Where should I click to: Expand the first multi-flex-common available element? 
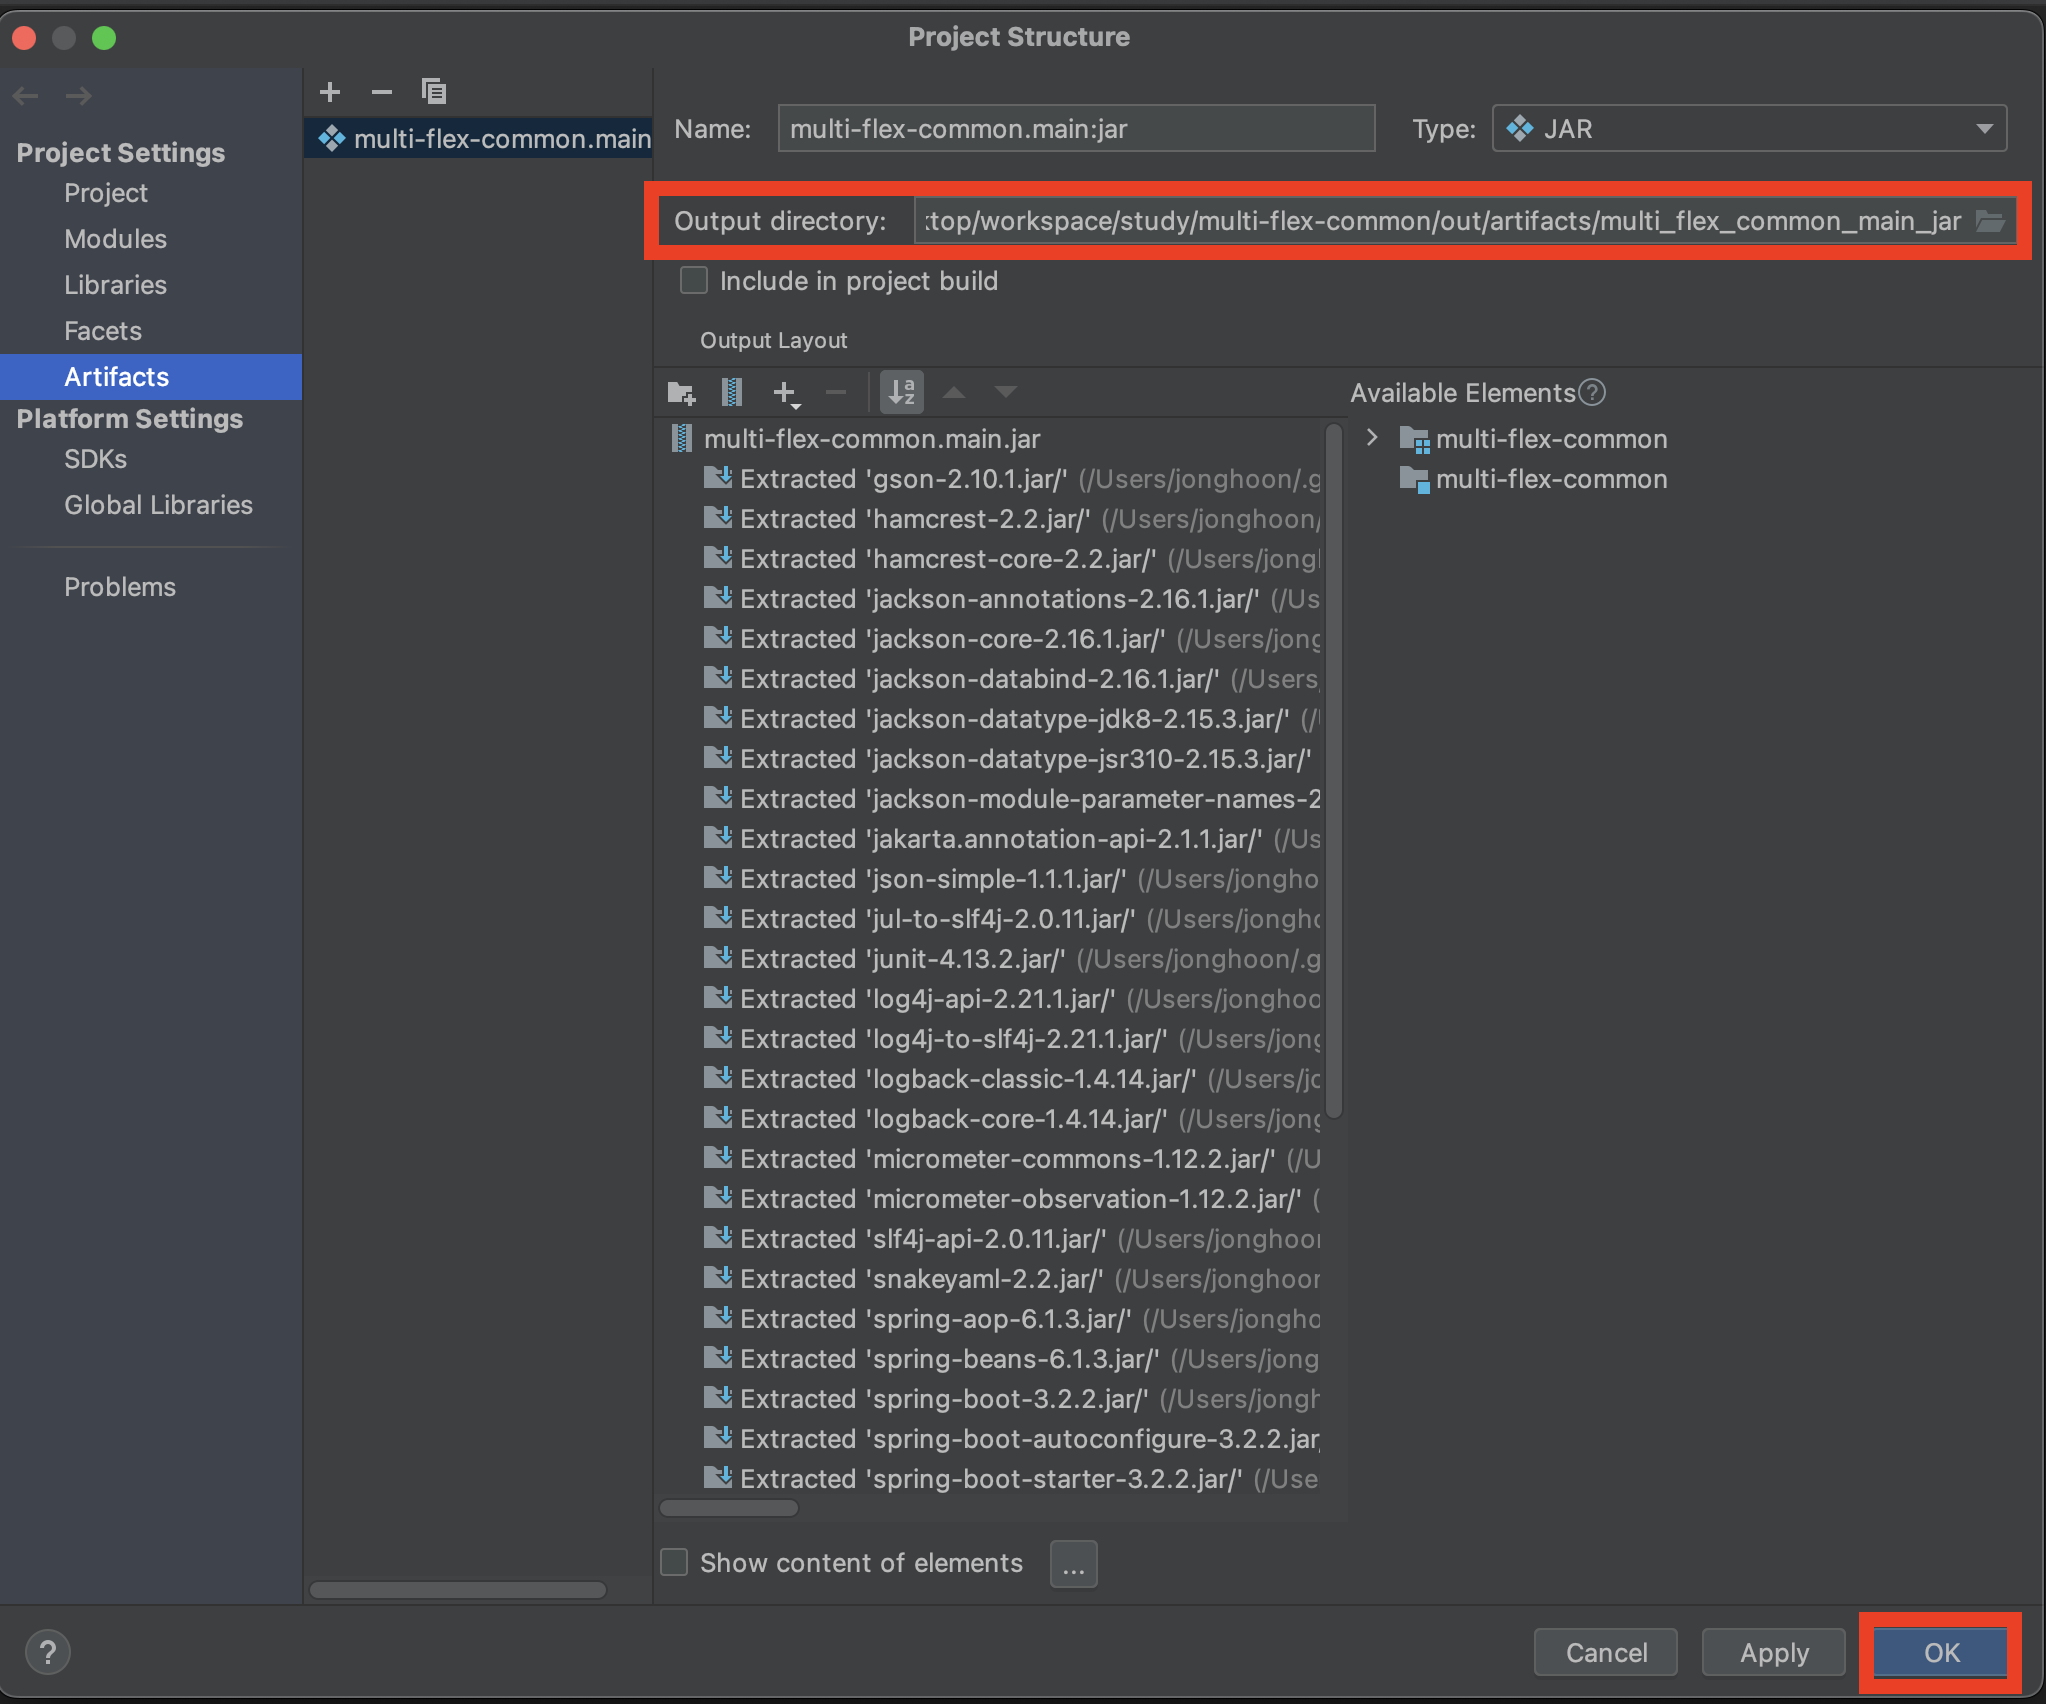tap(1372, 438)
